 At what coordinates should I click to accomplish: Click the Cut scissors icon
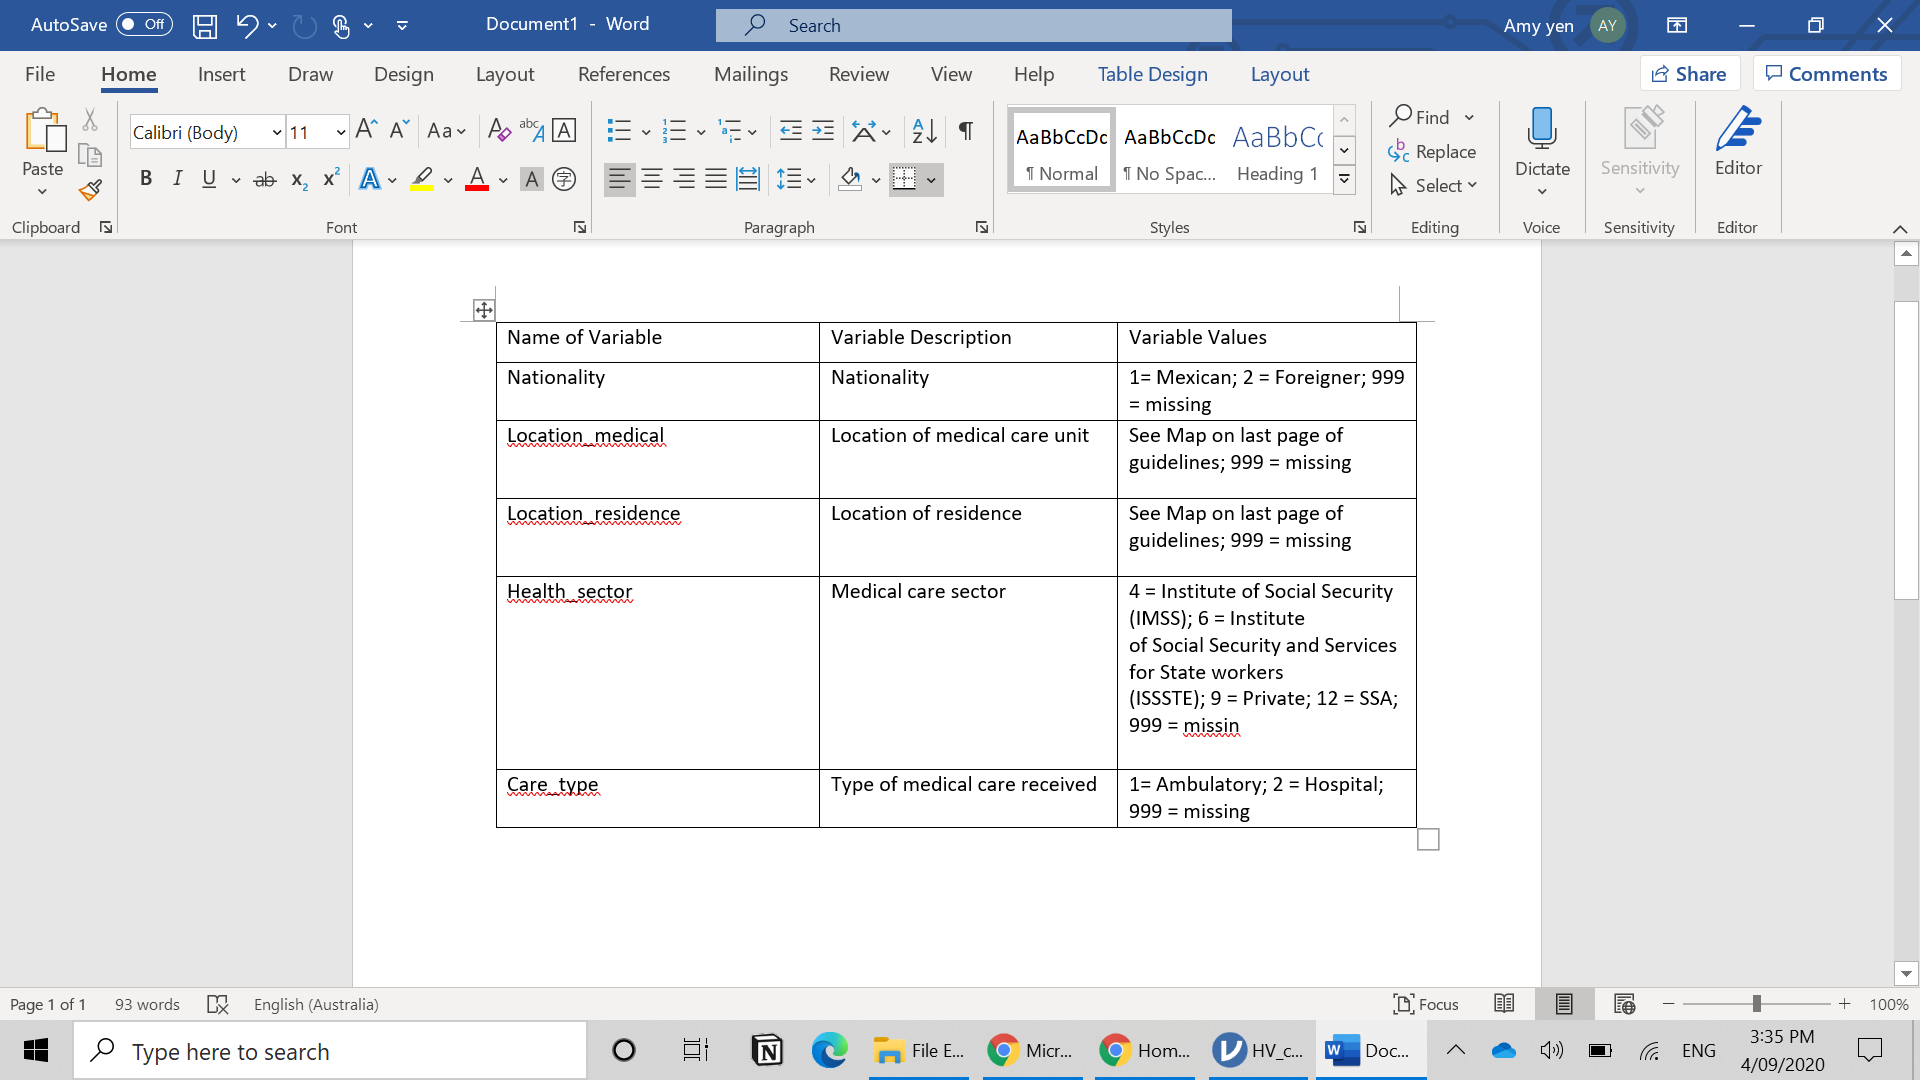90,120
